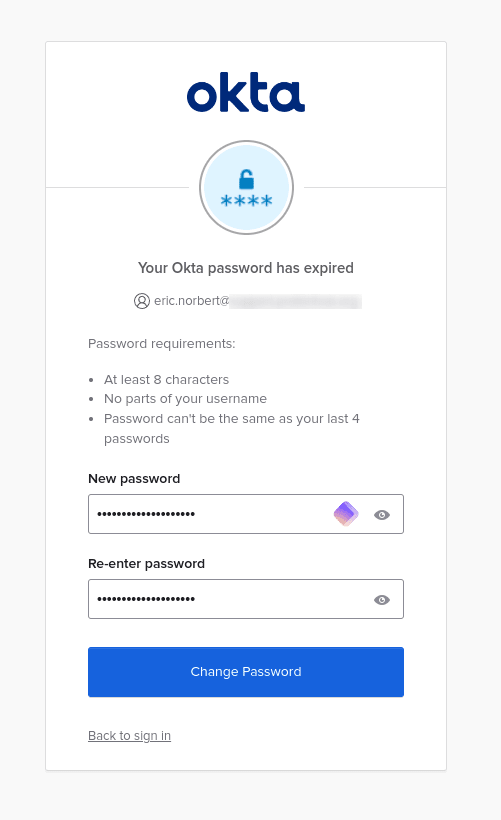The image size is (501, 820).
Task: Click the Password requirements label
Action: pyautogui.click(x=162, y=344)
